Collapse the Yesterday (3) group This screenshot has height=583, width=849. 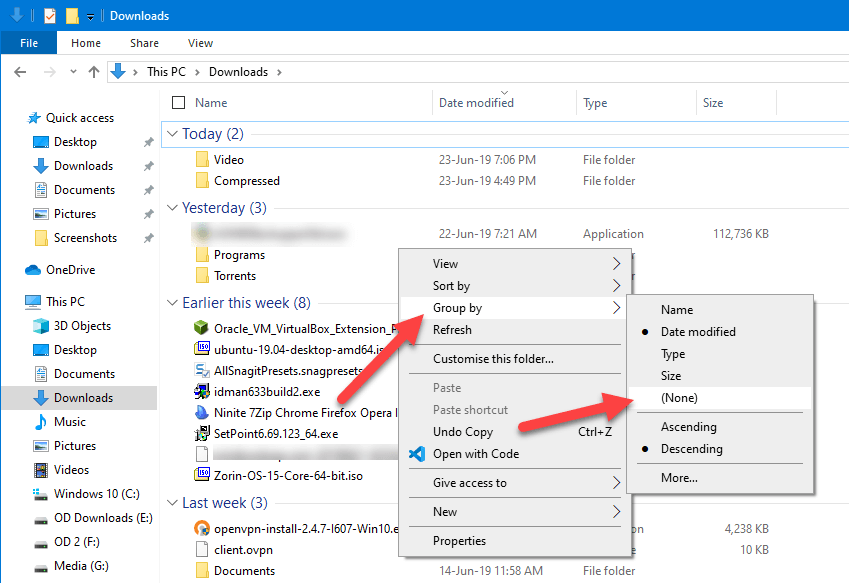point(173,207)
